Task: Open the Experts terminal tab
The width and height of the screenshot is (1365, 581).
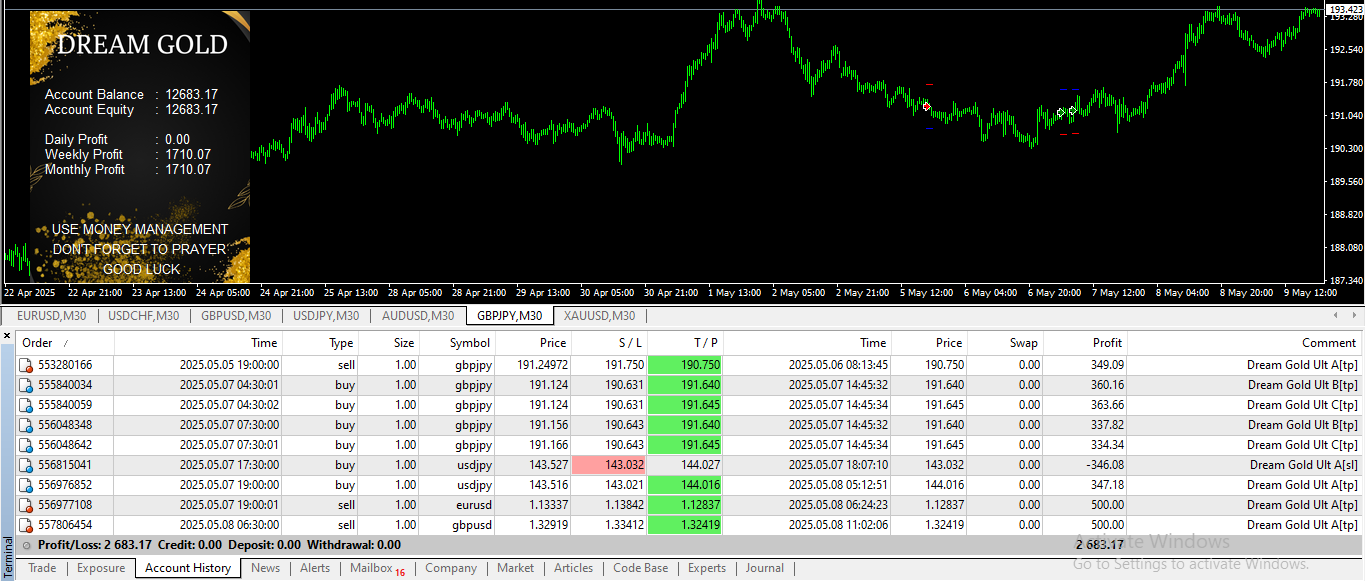Action: click(x=706, y=568)
